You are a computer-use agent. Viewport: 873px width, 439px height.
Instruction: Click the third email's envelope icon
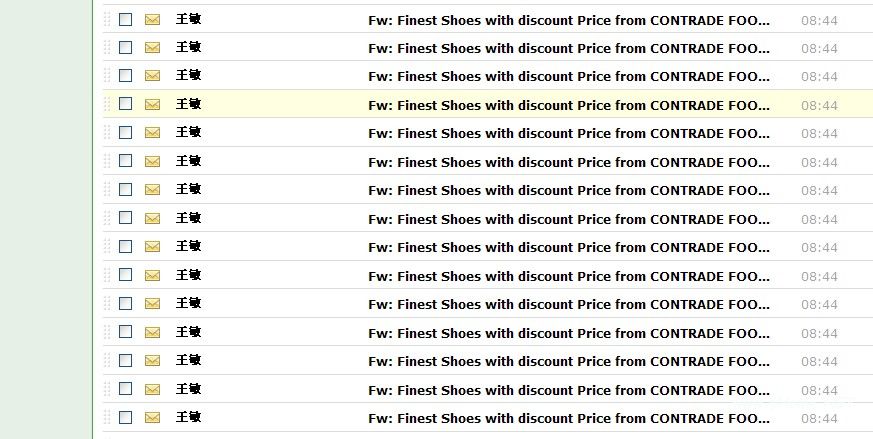pos(152,75)
